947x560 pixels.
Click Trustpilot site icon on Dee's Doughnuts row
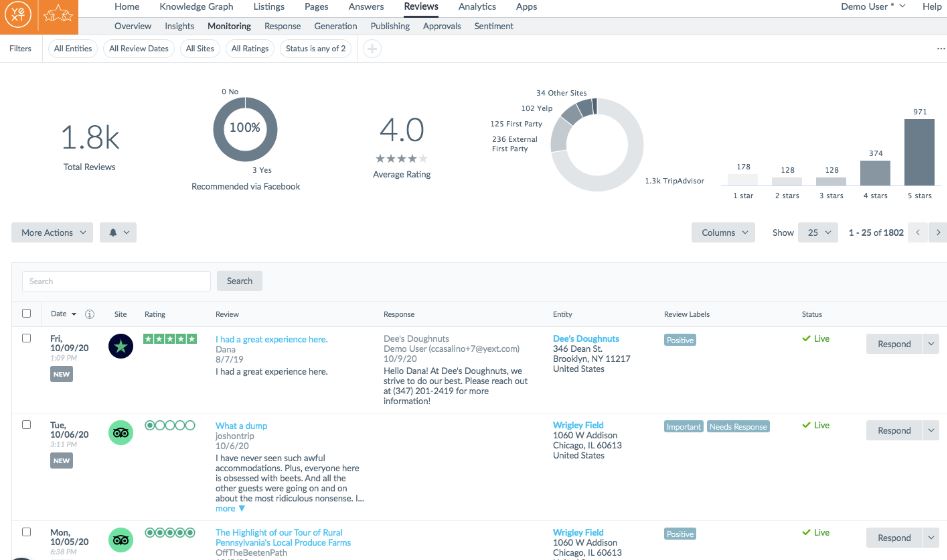point(121,346)
